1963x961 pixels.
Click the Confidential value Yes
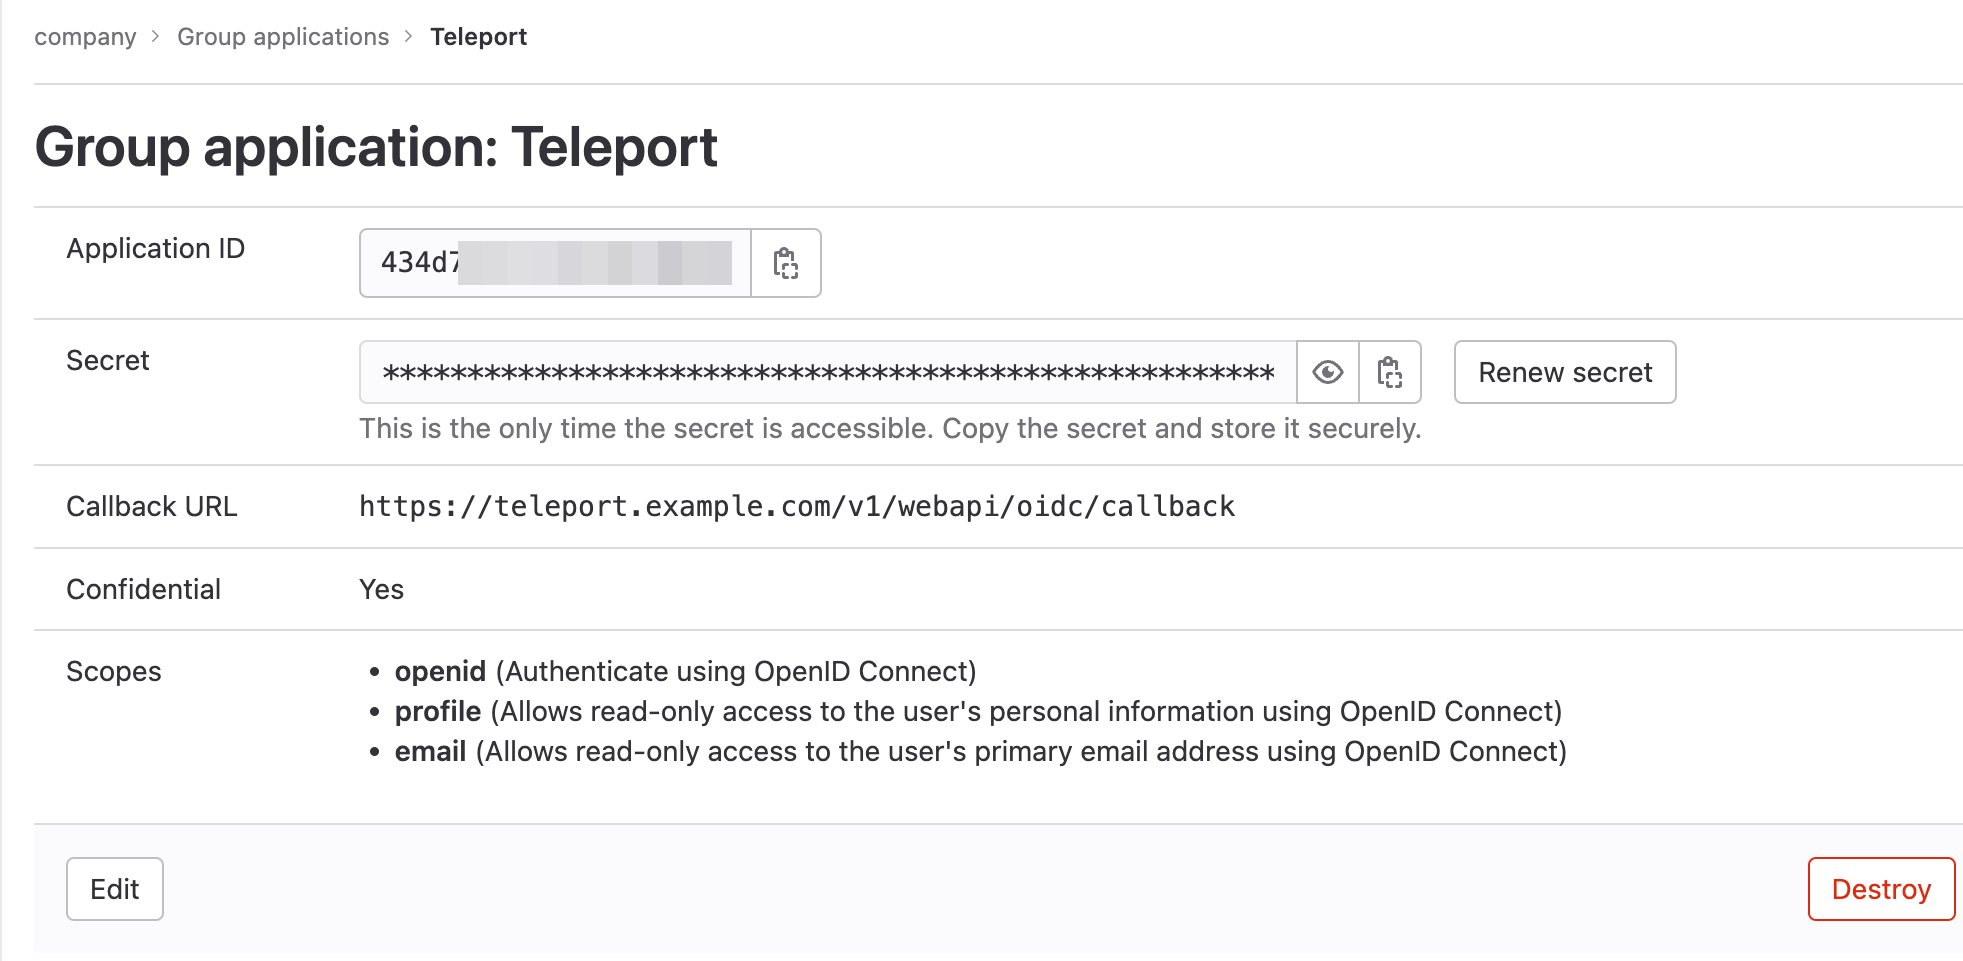click(381, 590)
